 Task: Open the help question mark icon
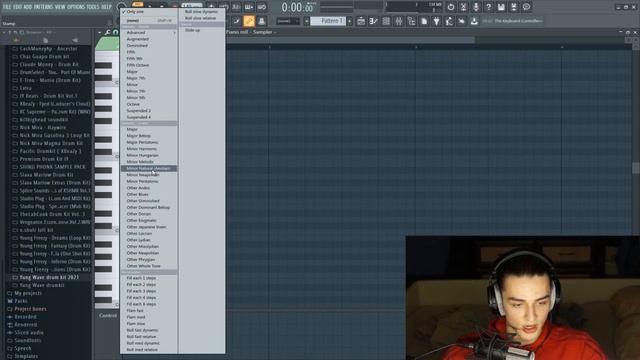489,7
